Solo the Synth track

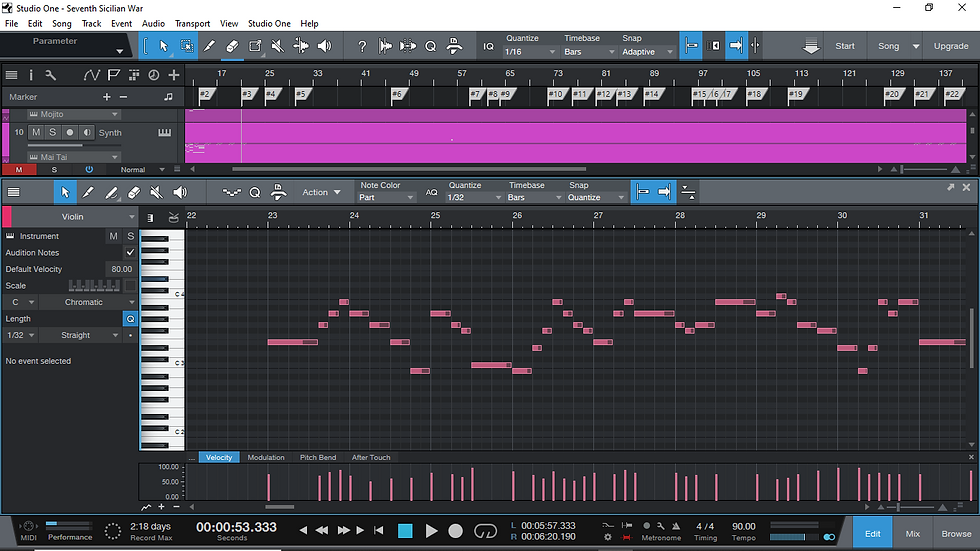point(52,132)
